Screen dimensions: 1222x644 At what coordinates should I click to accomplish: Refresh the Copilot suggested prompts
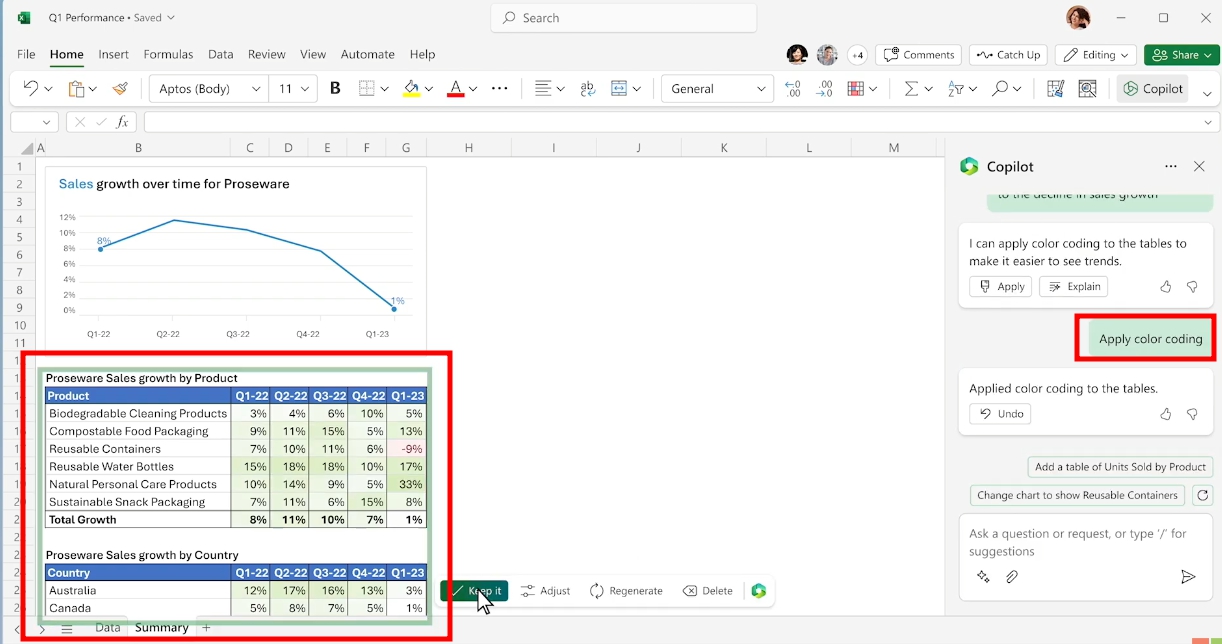[1202, 495]
